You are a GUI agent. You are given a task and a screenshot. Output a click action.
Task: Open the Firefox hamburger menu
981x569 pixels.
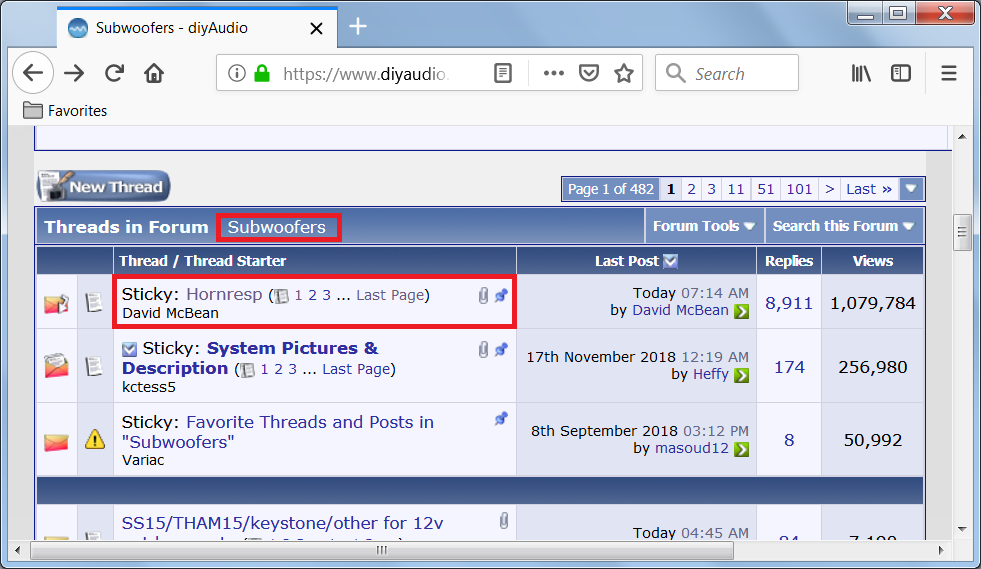[949, 73]
